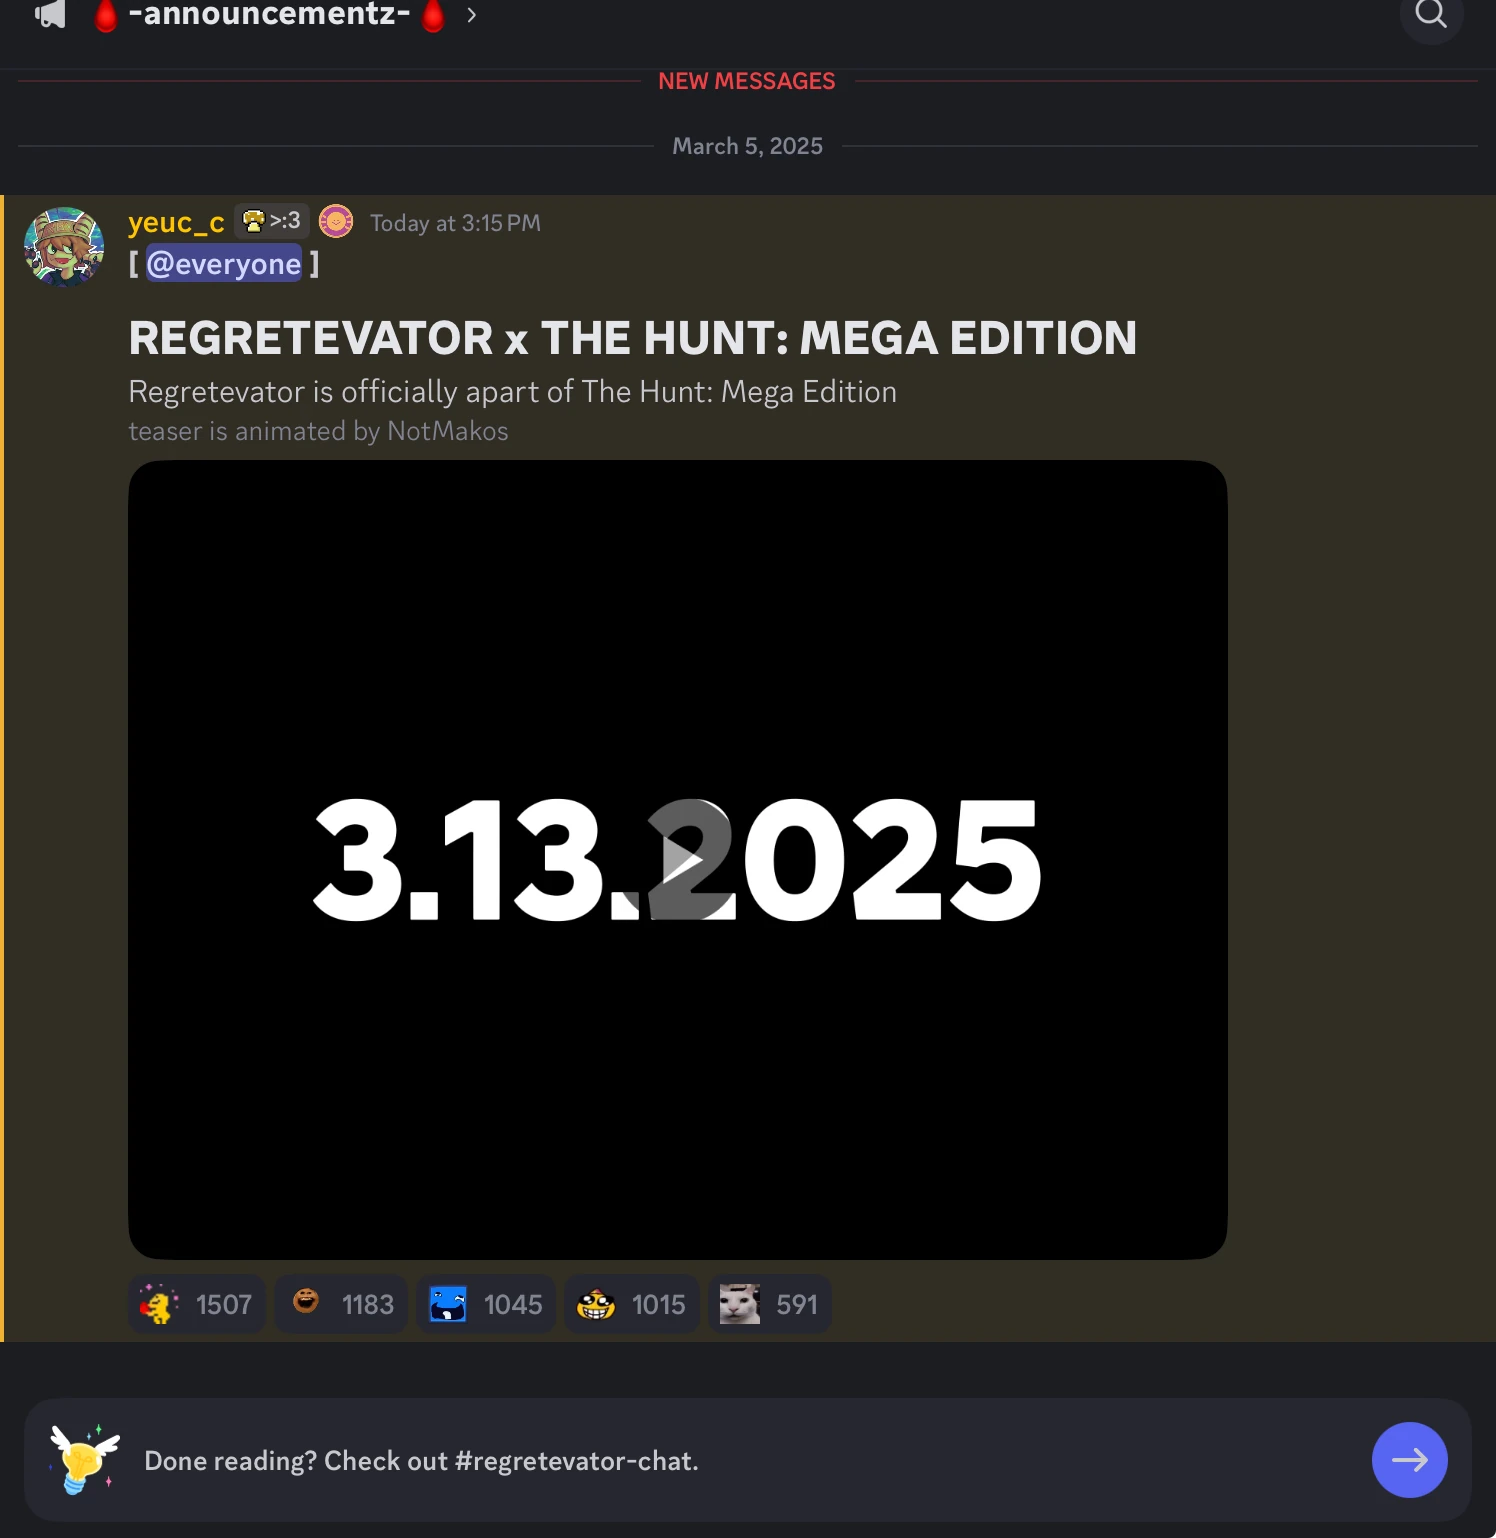Image resolution: width=1496 pixels, height=1538 pixels.
Task: Click the mushroom >:3 role badge
Action: 271,221
